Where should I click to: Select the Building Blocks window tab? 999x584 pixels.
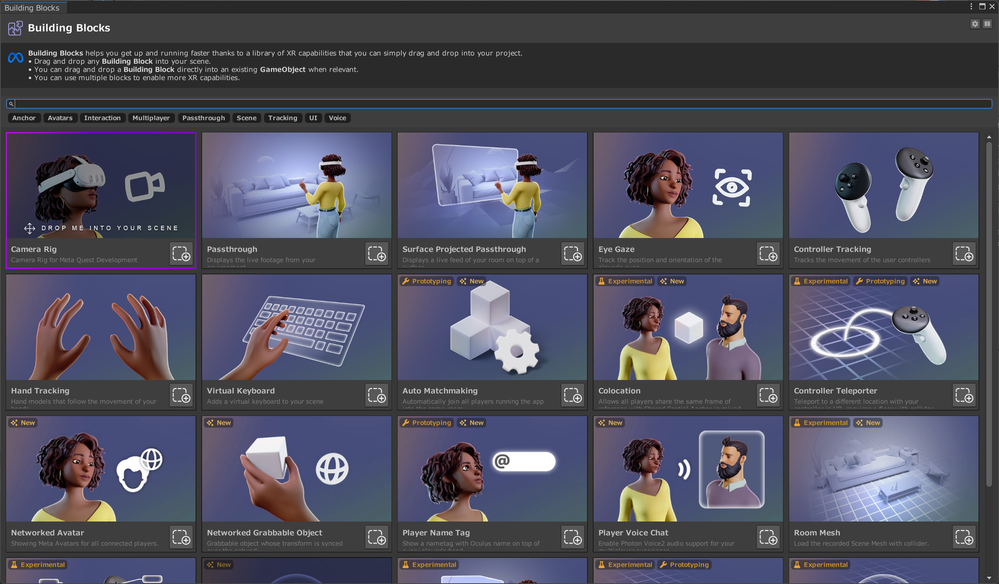(x=32, y=8)
